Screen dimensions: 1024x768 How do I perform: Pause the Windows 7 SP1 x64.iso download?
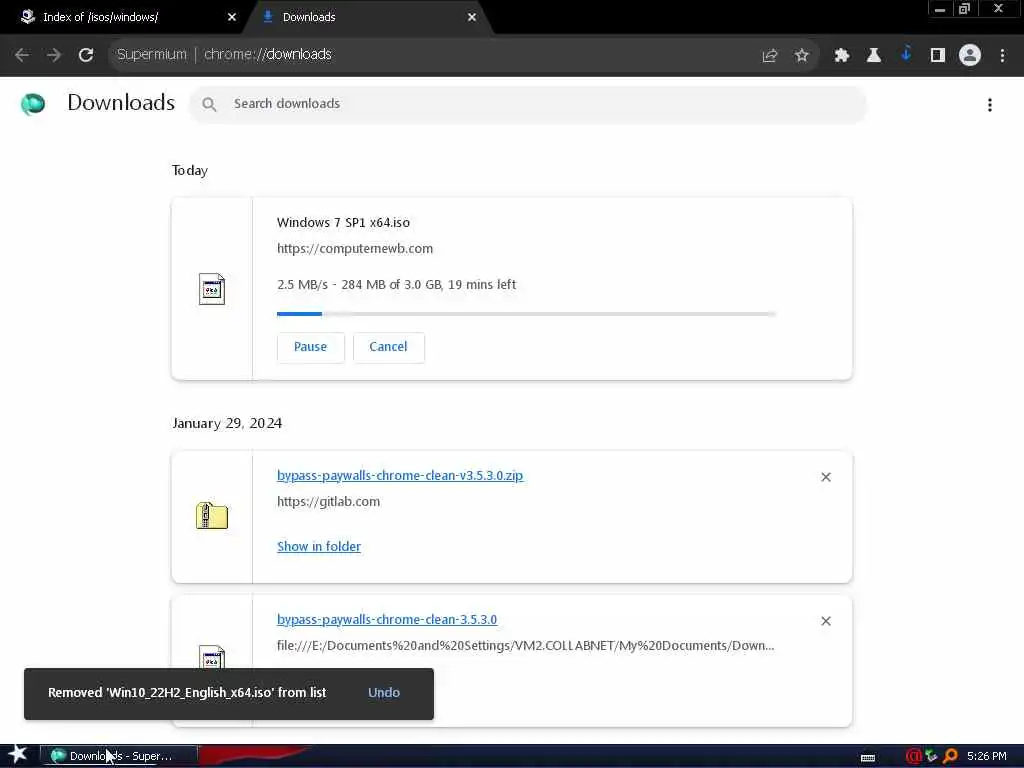click(310, 347)
